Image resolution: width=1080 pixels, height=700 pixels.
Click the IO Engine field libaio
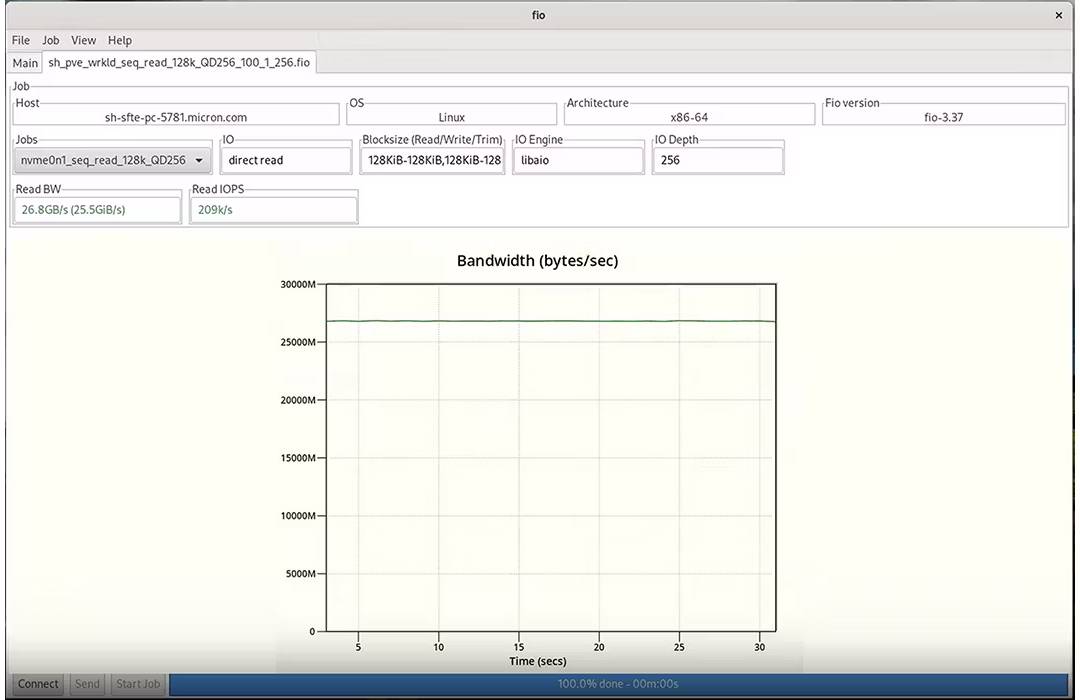click(x=579, y=161)
